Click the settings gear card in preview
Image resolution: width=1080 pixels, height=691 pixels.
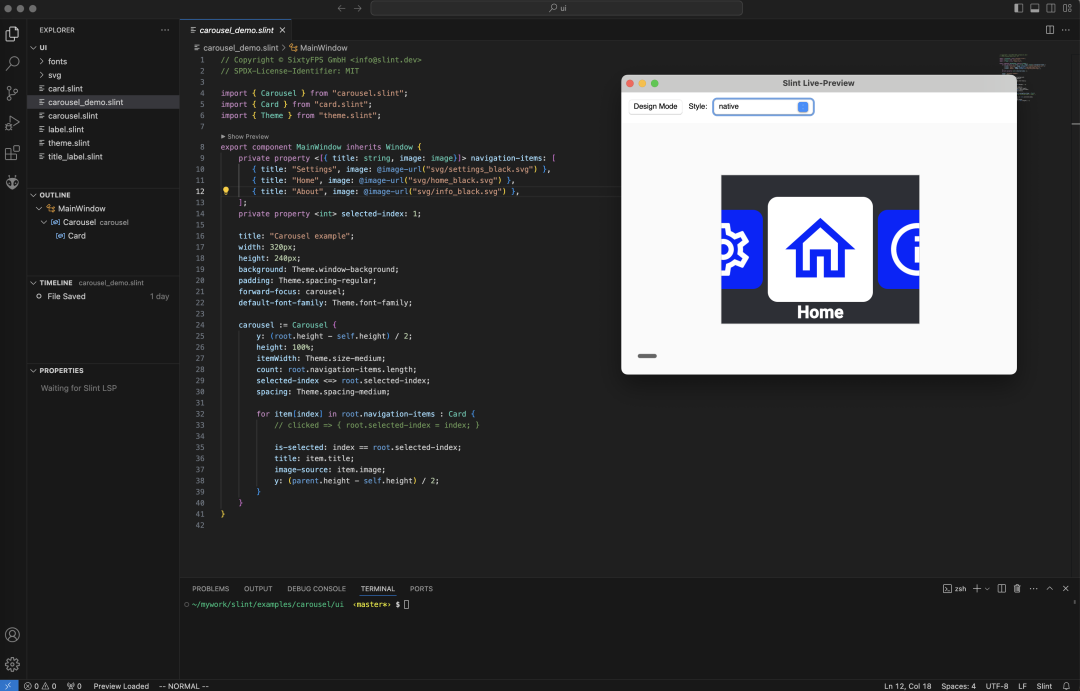pyautogui.click(x=742, y=249)
